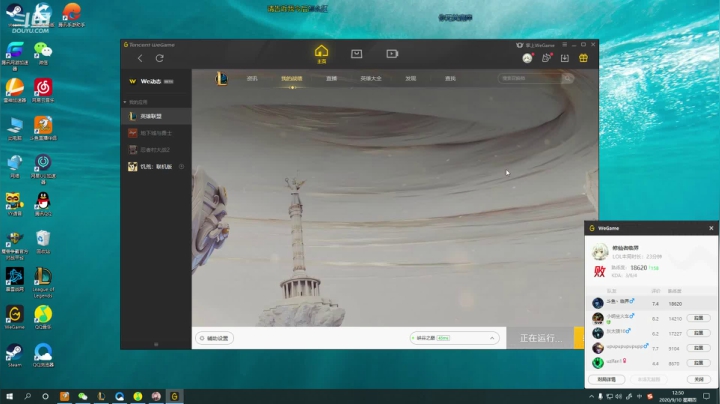Select the 我的战绩 tab

pos(292,79)
